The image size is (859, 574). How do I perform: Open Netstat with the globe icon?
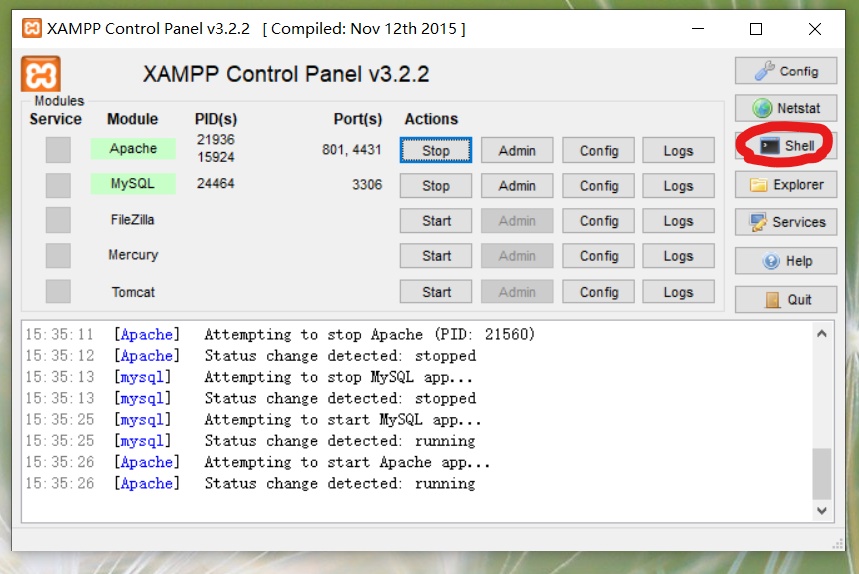click(786, 108)
